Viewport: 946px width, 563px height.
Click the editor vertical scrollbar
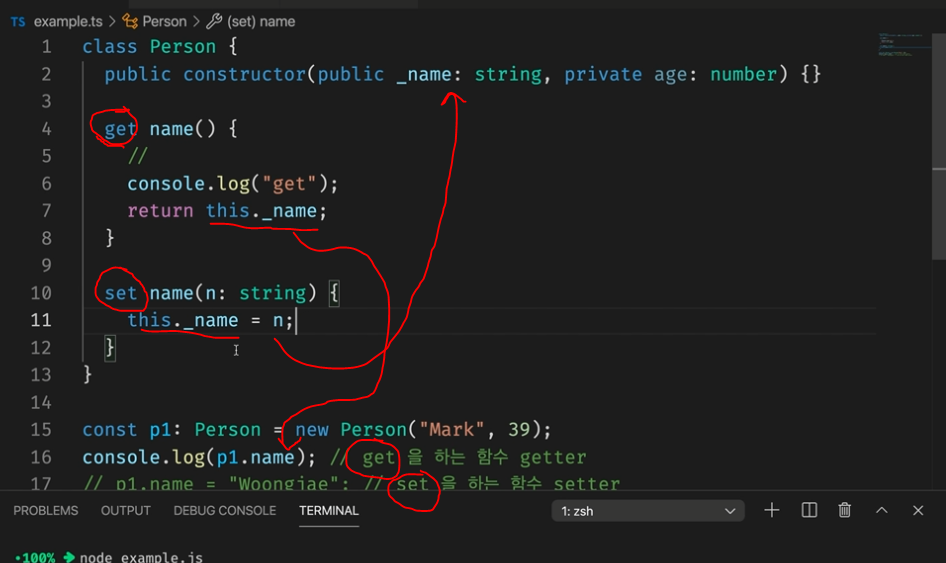[x=939, y=145]
